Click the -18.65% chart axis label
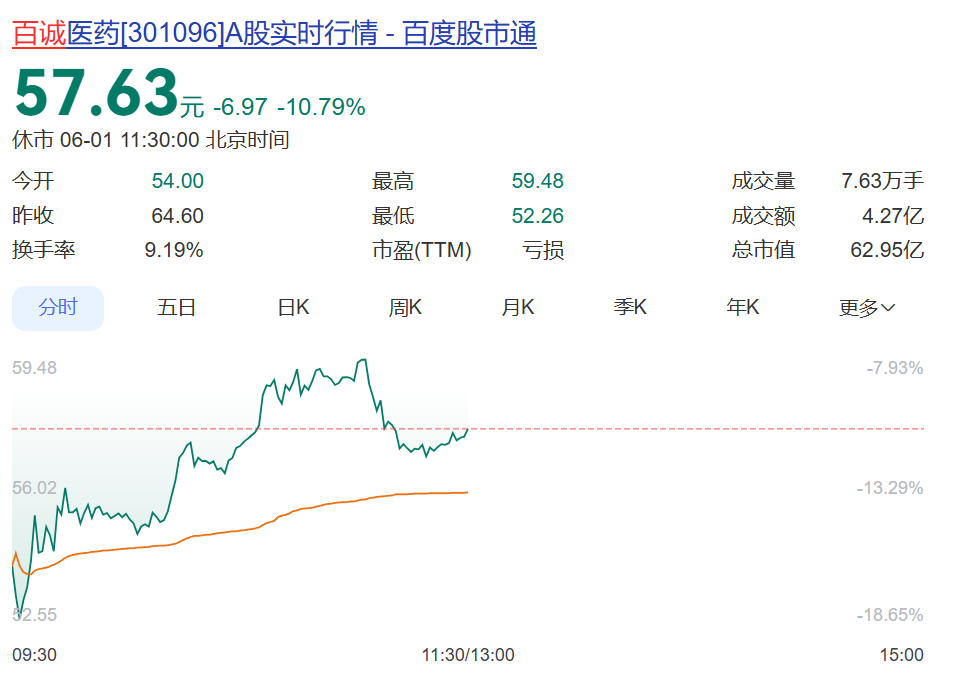Viewport: 969px width, 684px height. (890, 615)
